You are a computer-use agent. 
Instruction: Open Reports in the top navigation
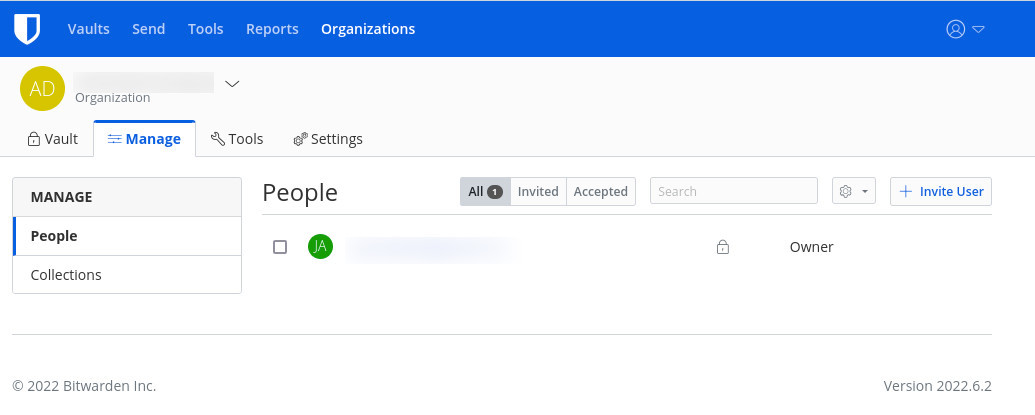coord(272,29)
